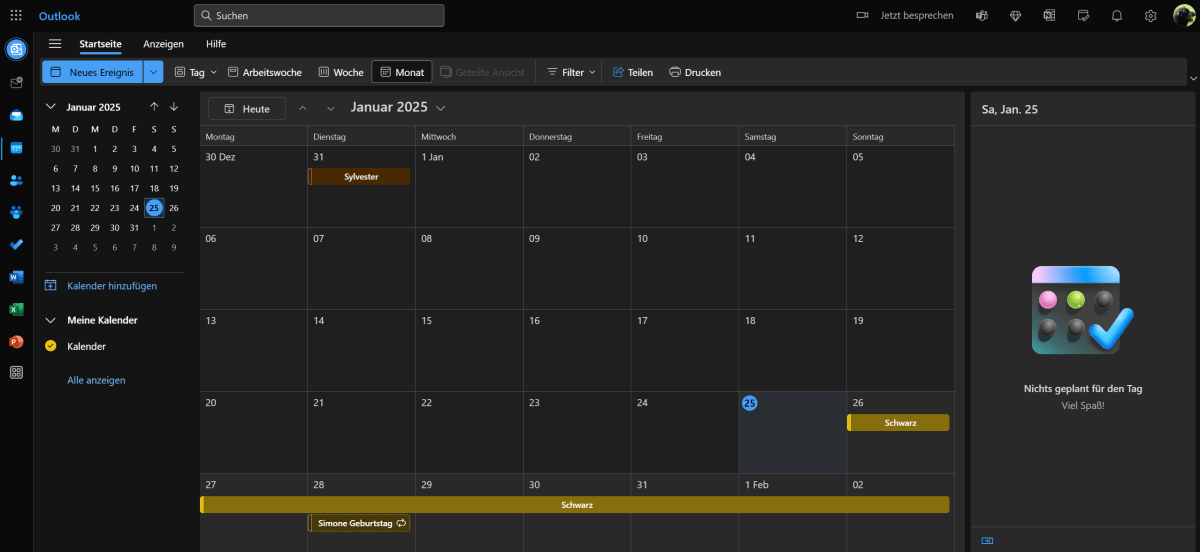This screenshot has width=1200, height=552.
Task: Launch Word from the left rail
Action: [x=16, y=277]
